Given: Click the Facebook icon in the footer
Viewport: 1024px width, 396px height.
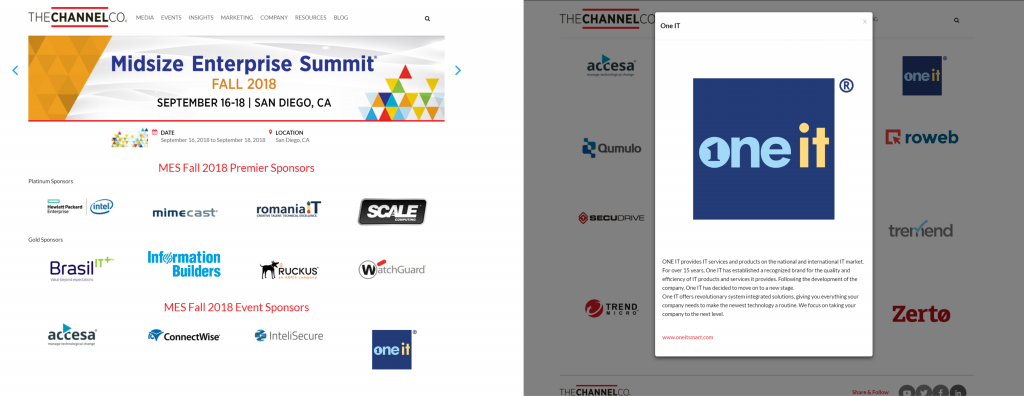Looking at the screenshot, I should click(x=940, y=392).
